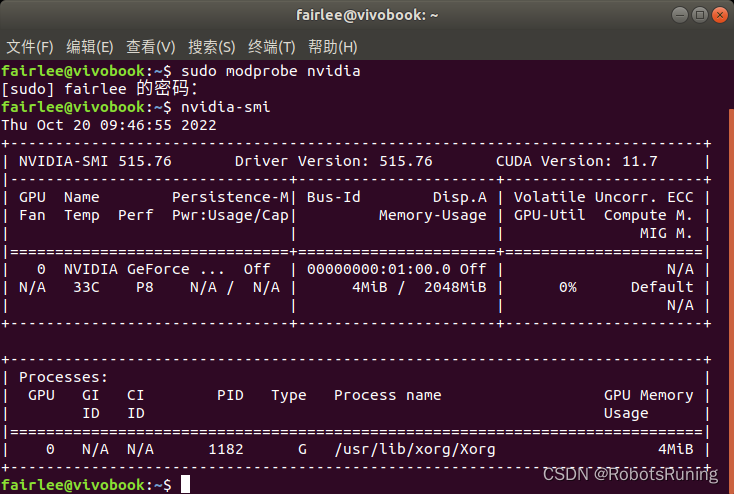Open the 文件(F) menu
The width and height of the screenshot is (734, 494).
pyautogui.click(x=30, y=47)
